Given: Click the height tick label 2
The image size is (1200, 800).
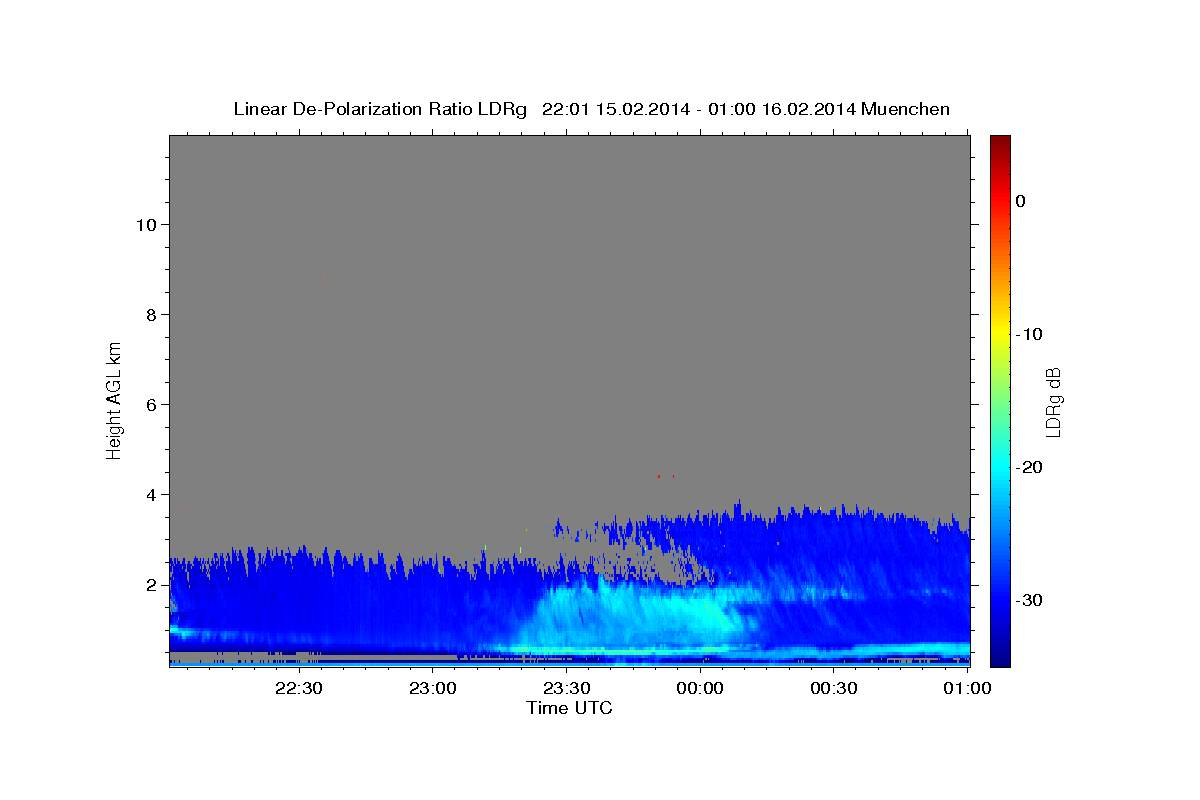Looking at the screenshot, I should click(152, 585).
